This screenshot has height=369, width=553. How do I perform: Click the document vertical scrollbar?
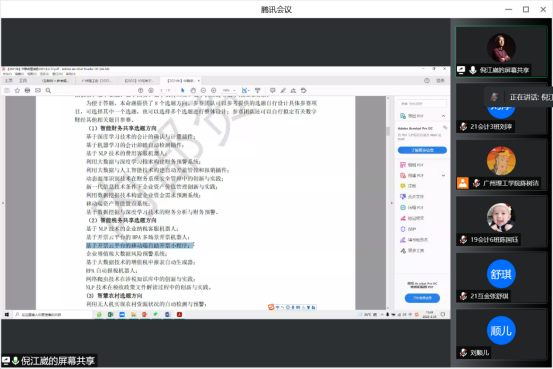pos(388,202)
